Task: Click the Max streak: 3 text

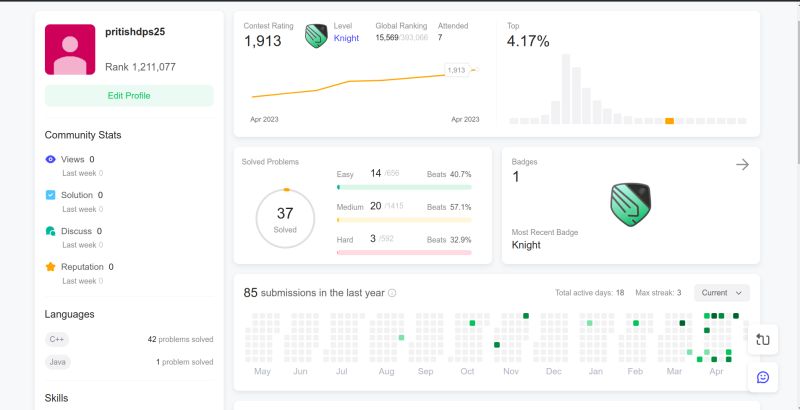Action: click(658, 293)
